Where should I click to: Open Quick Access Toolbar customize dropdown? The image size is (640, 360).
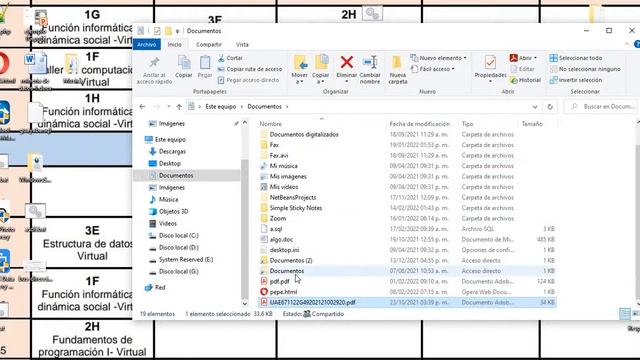click(177, 31)
